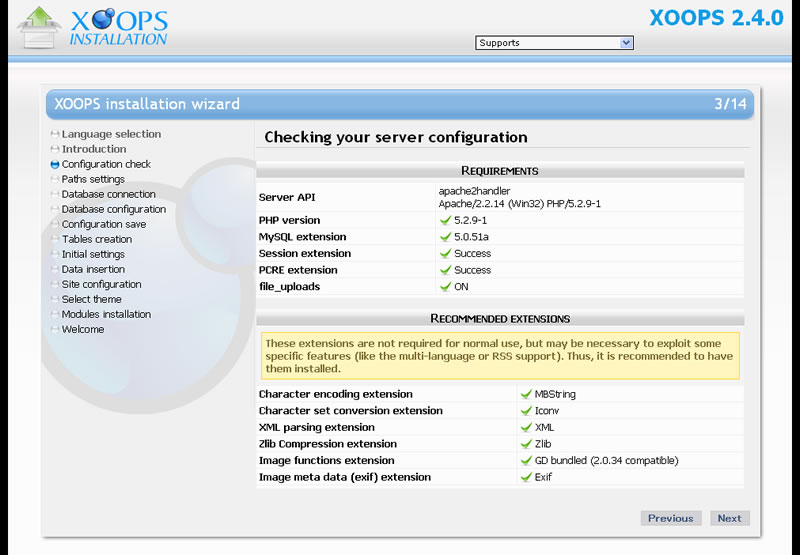Click blue bullet beside Configuration check
Image resolution: width=800 pixels, height=555 pixels.
click(x=55, y=164)
